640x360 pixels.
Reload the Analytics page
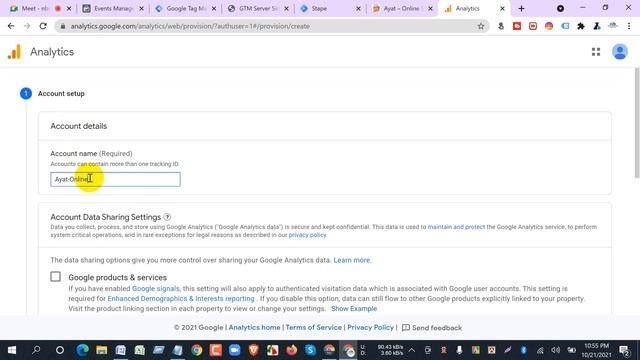43,26
